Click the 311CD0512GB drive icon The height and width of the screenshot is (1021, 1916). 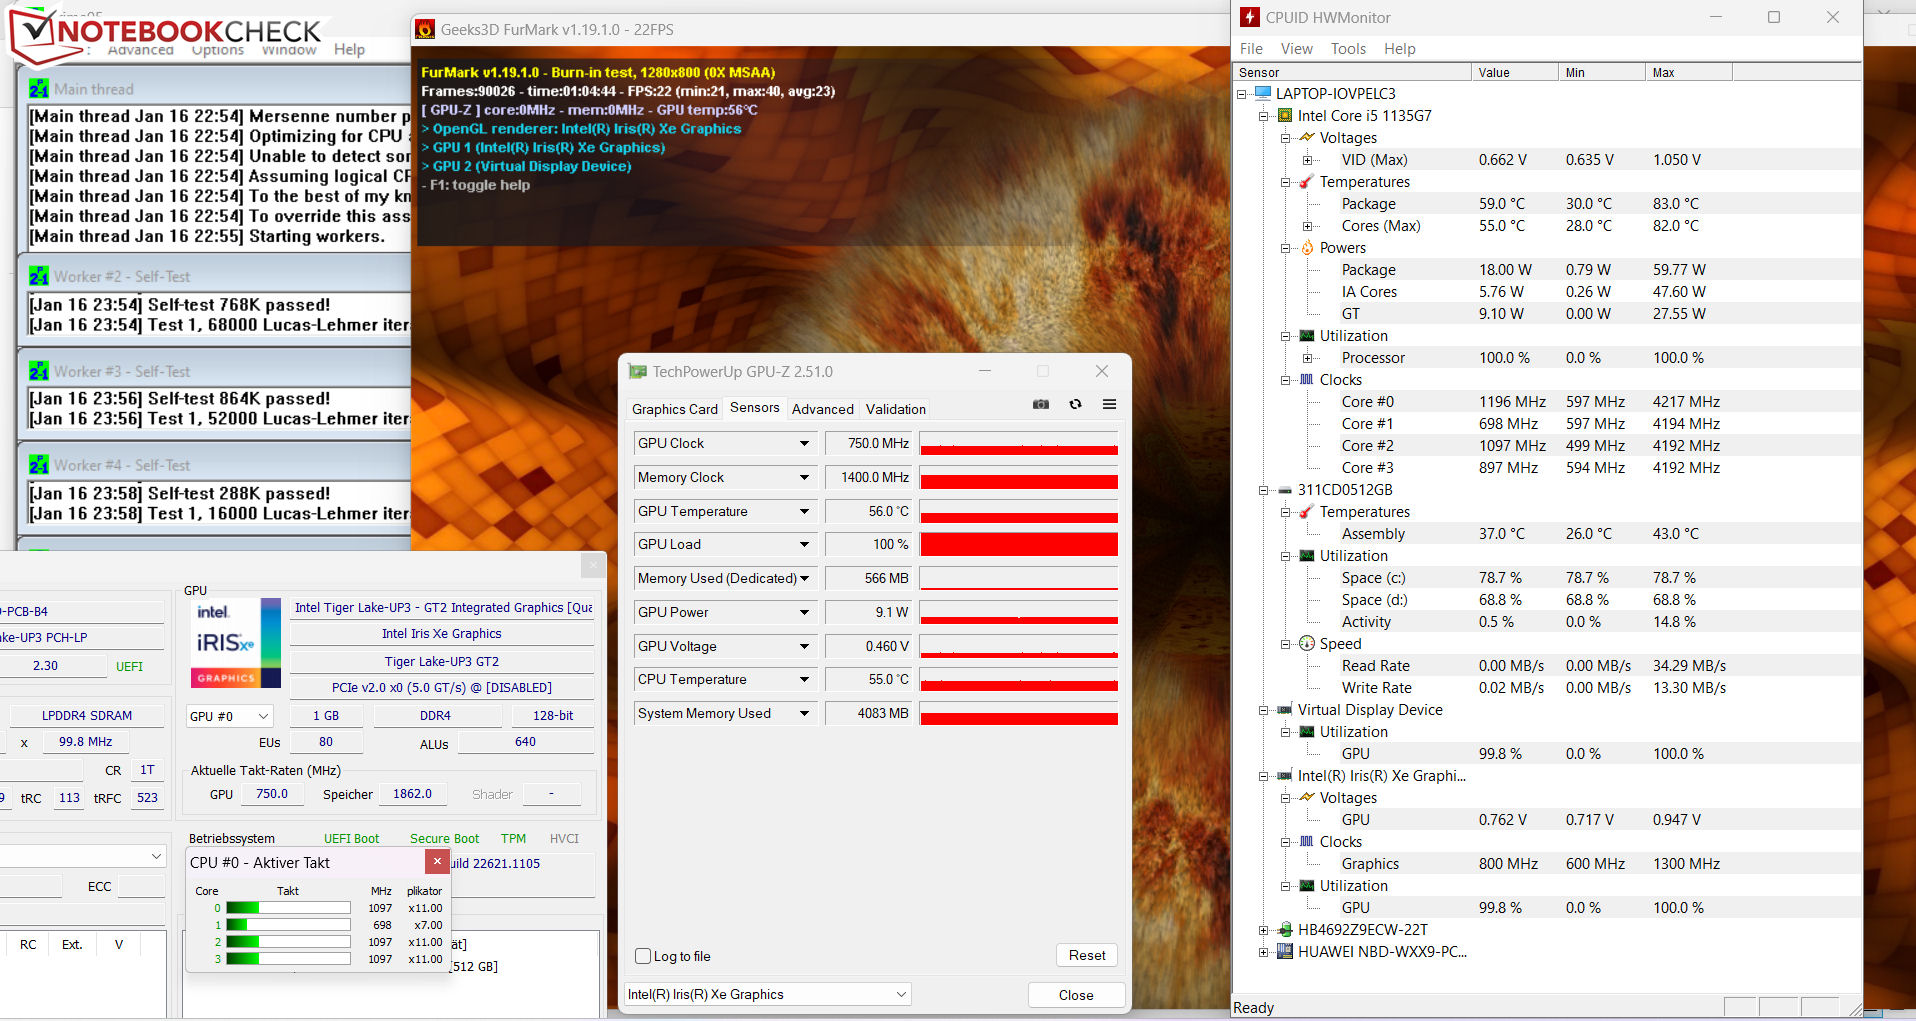pyautogui.click(x=1285, y=490)
